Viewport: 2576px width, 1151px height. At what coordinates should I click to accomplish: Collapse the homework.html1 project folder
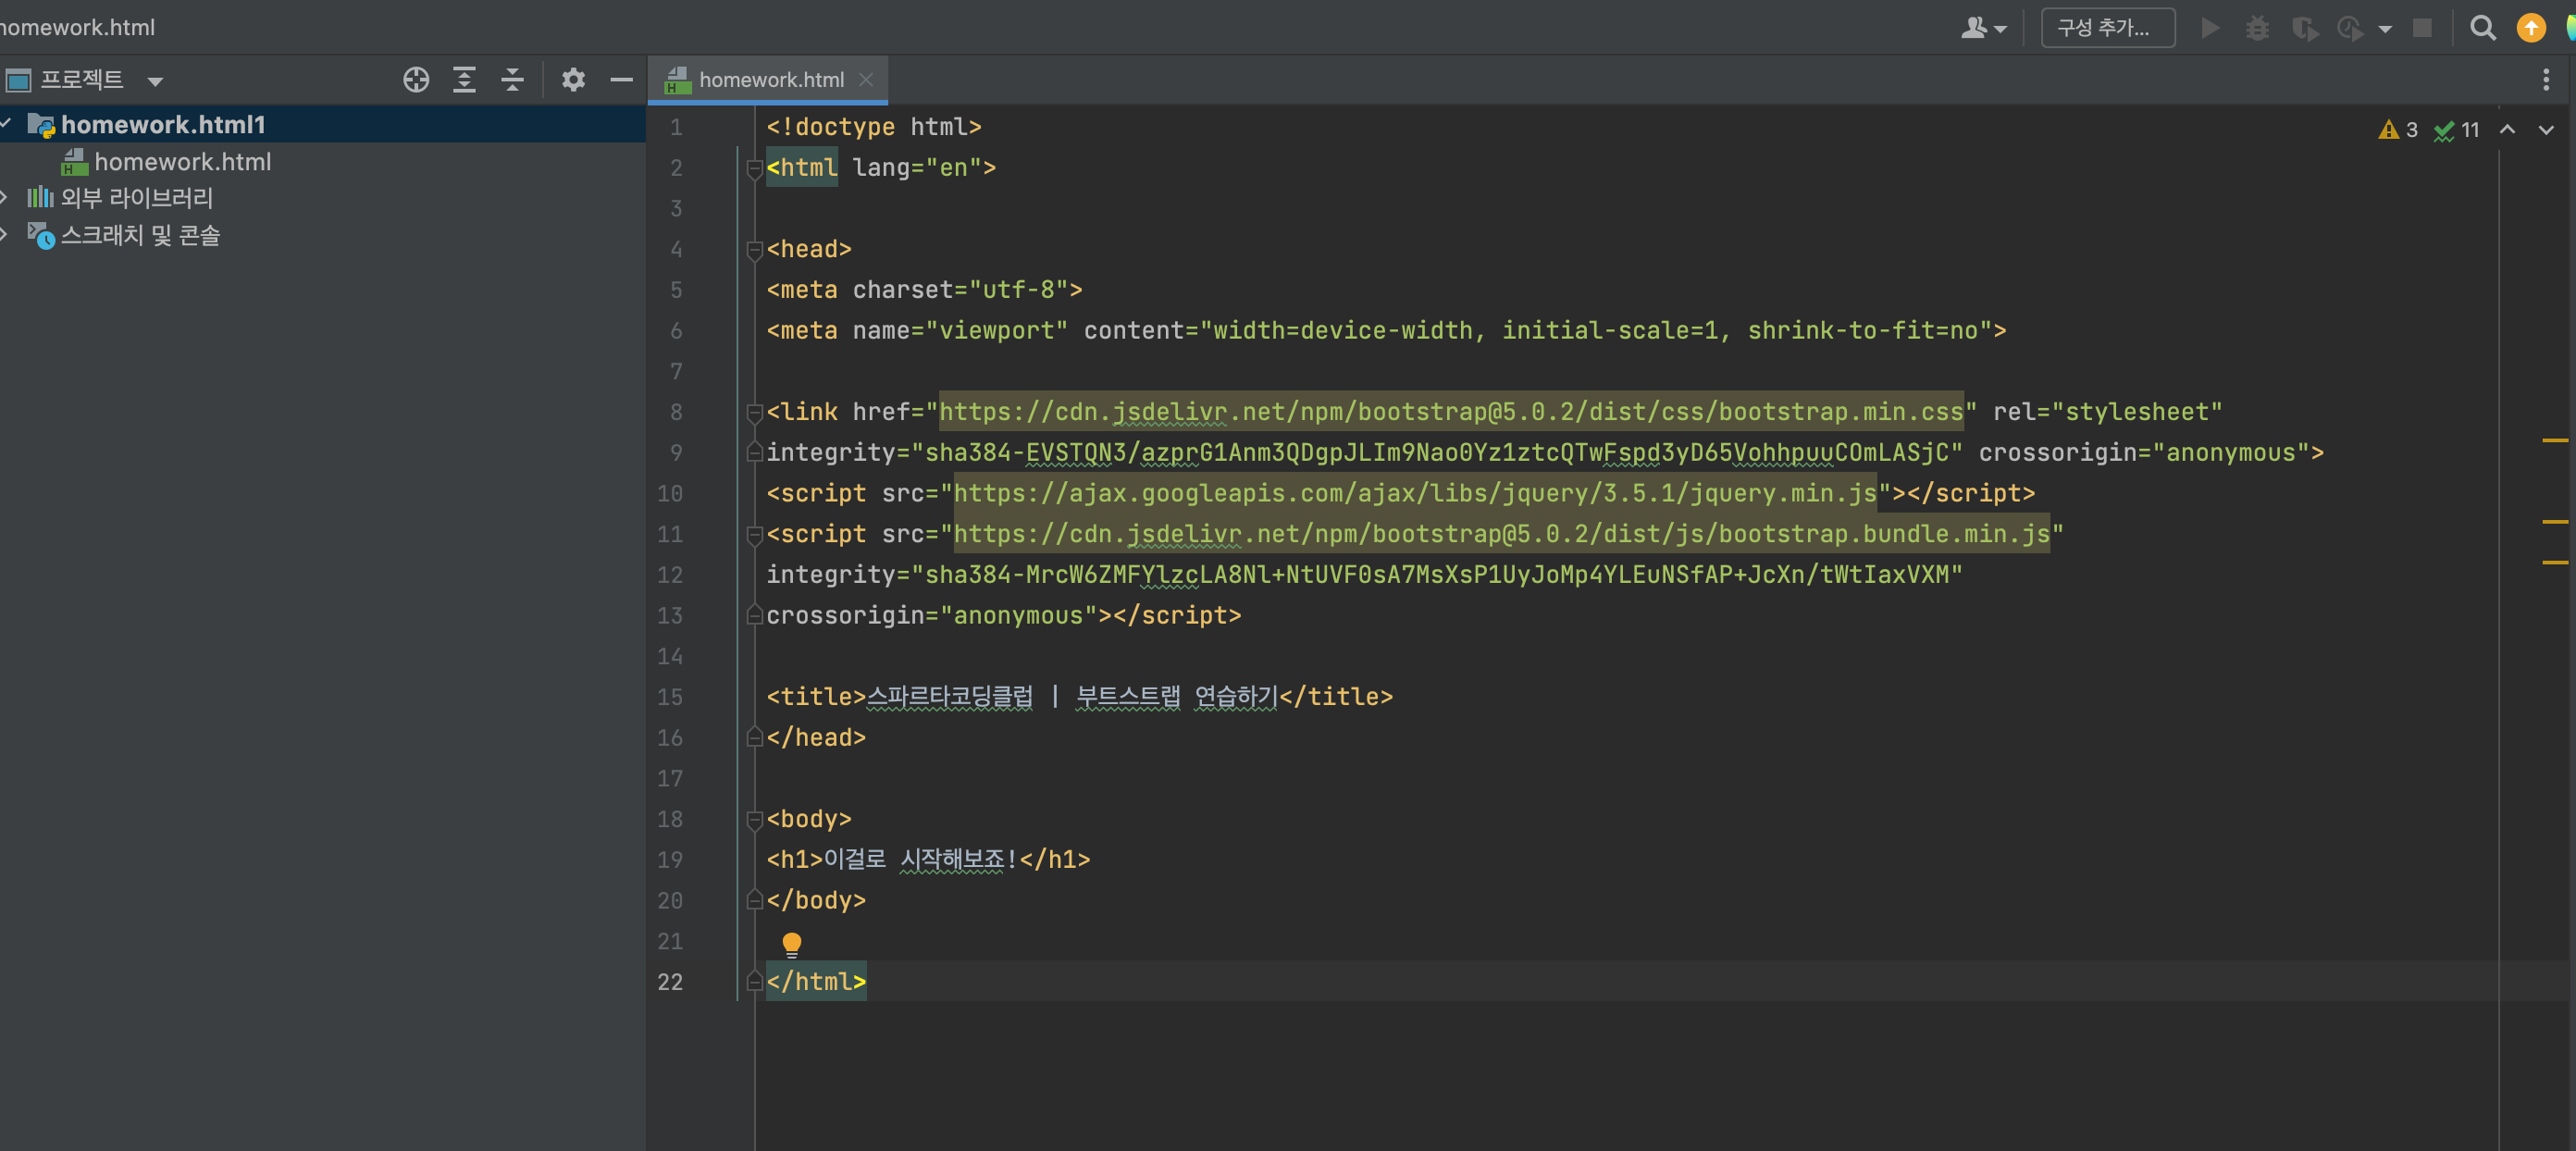pyautogui.click(x=6, y=124)
